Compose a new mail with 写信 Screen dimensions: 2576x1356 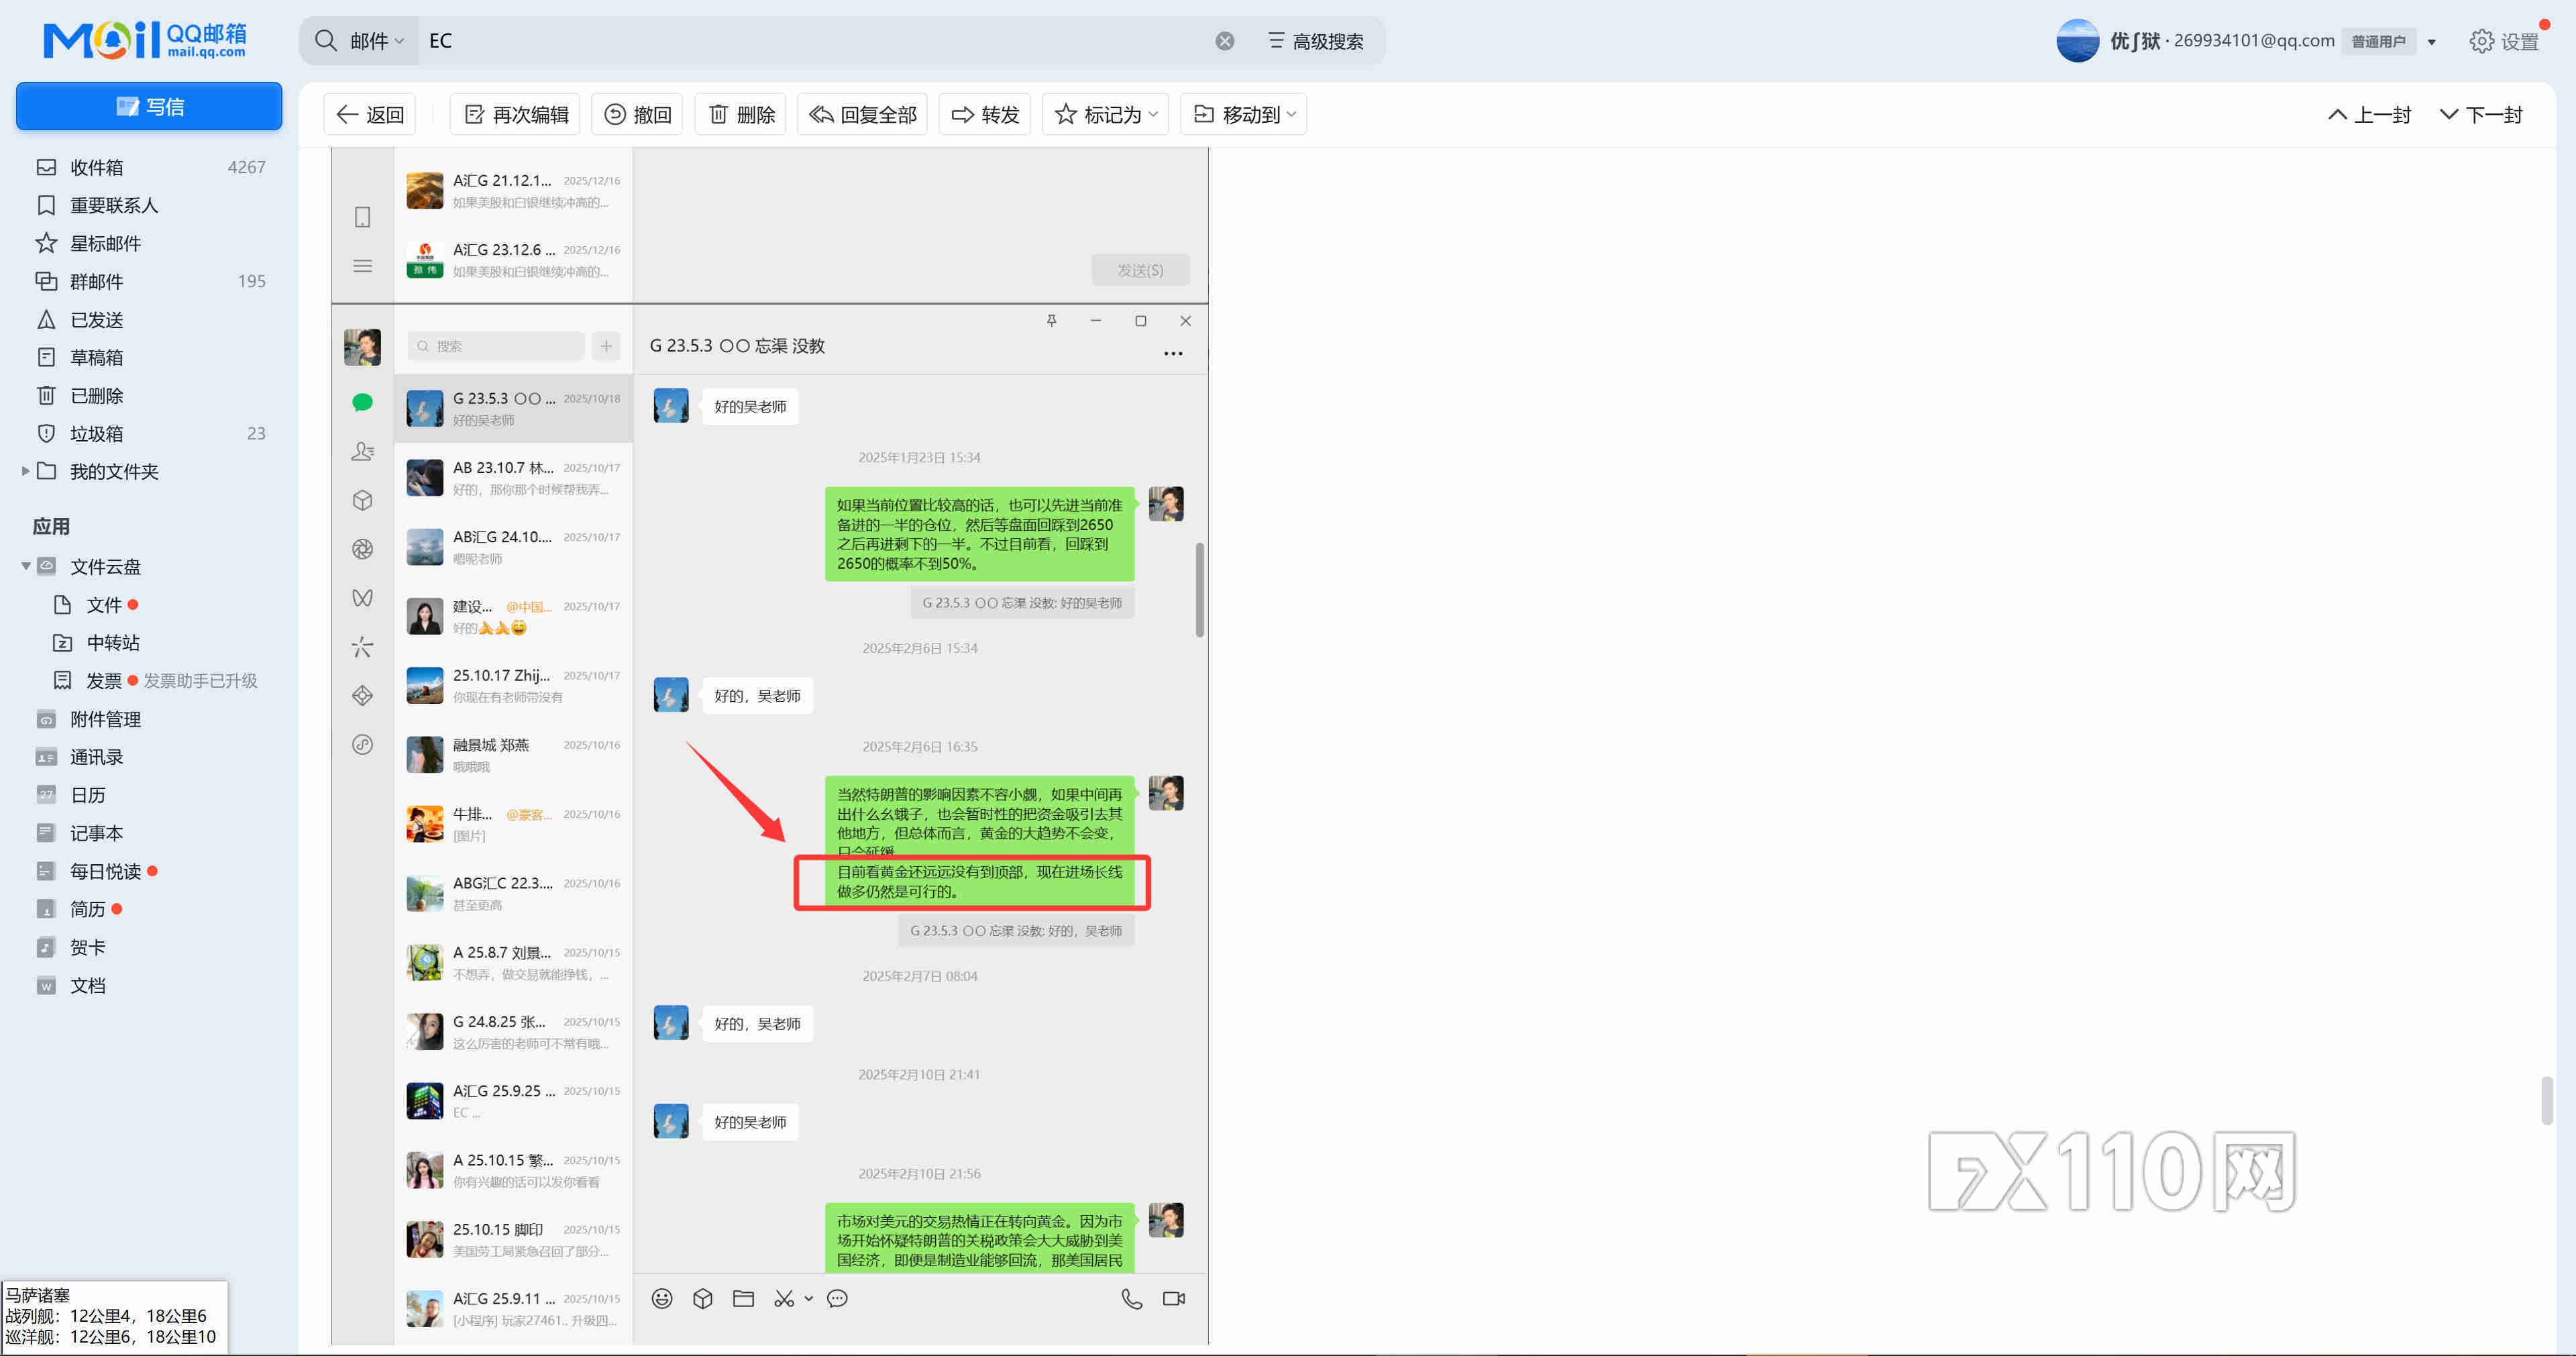click(149, 106)
